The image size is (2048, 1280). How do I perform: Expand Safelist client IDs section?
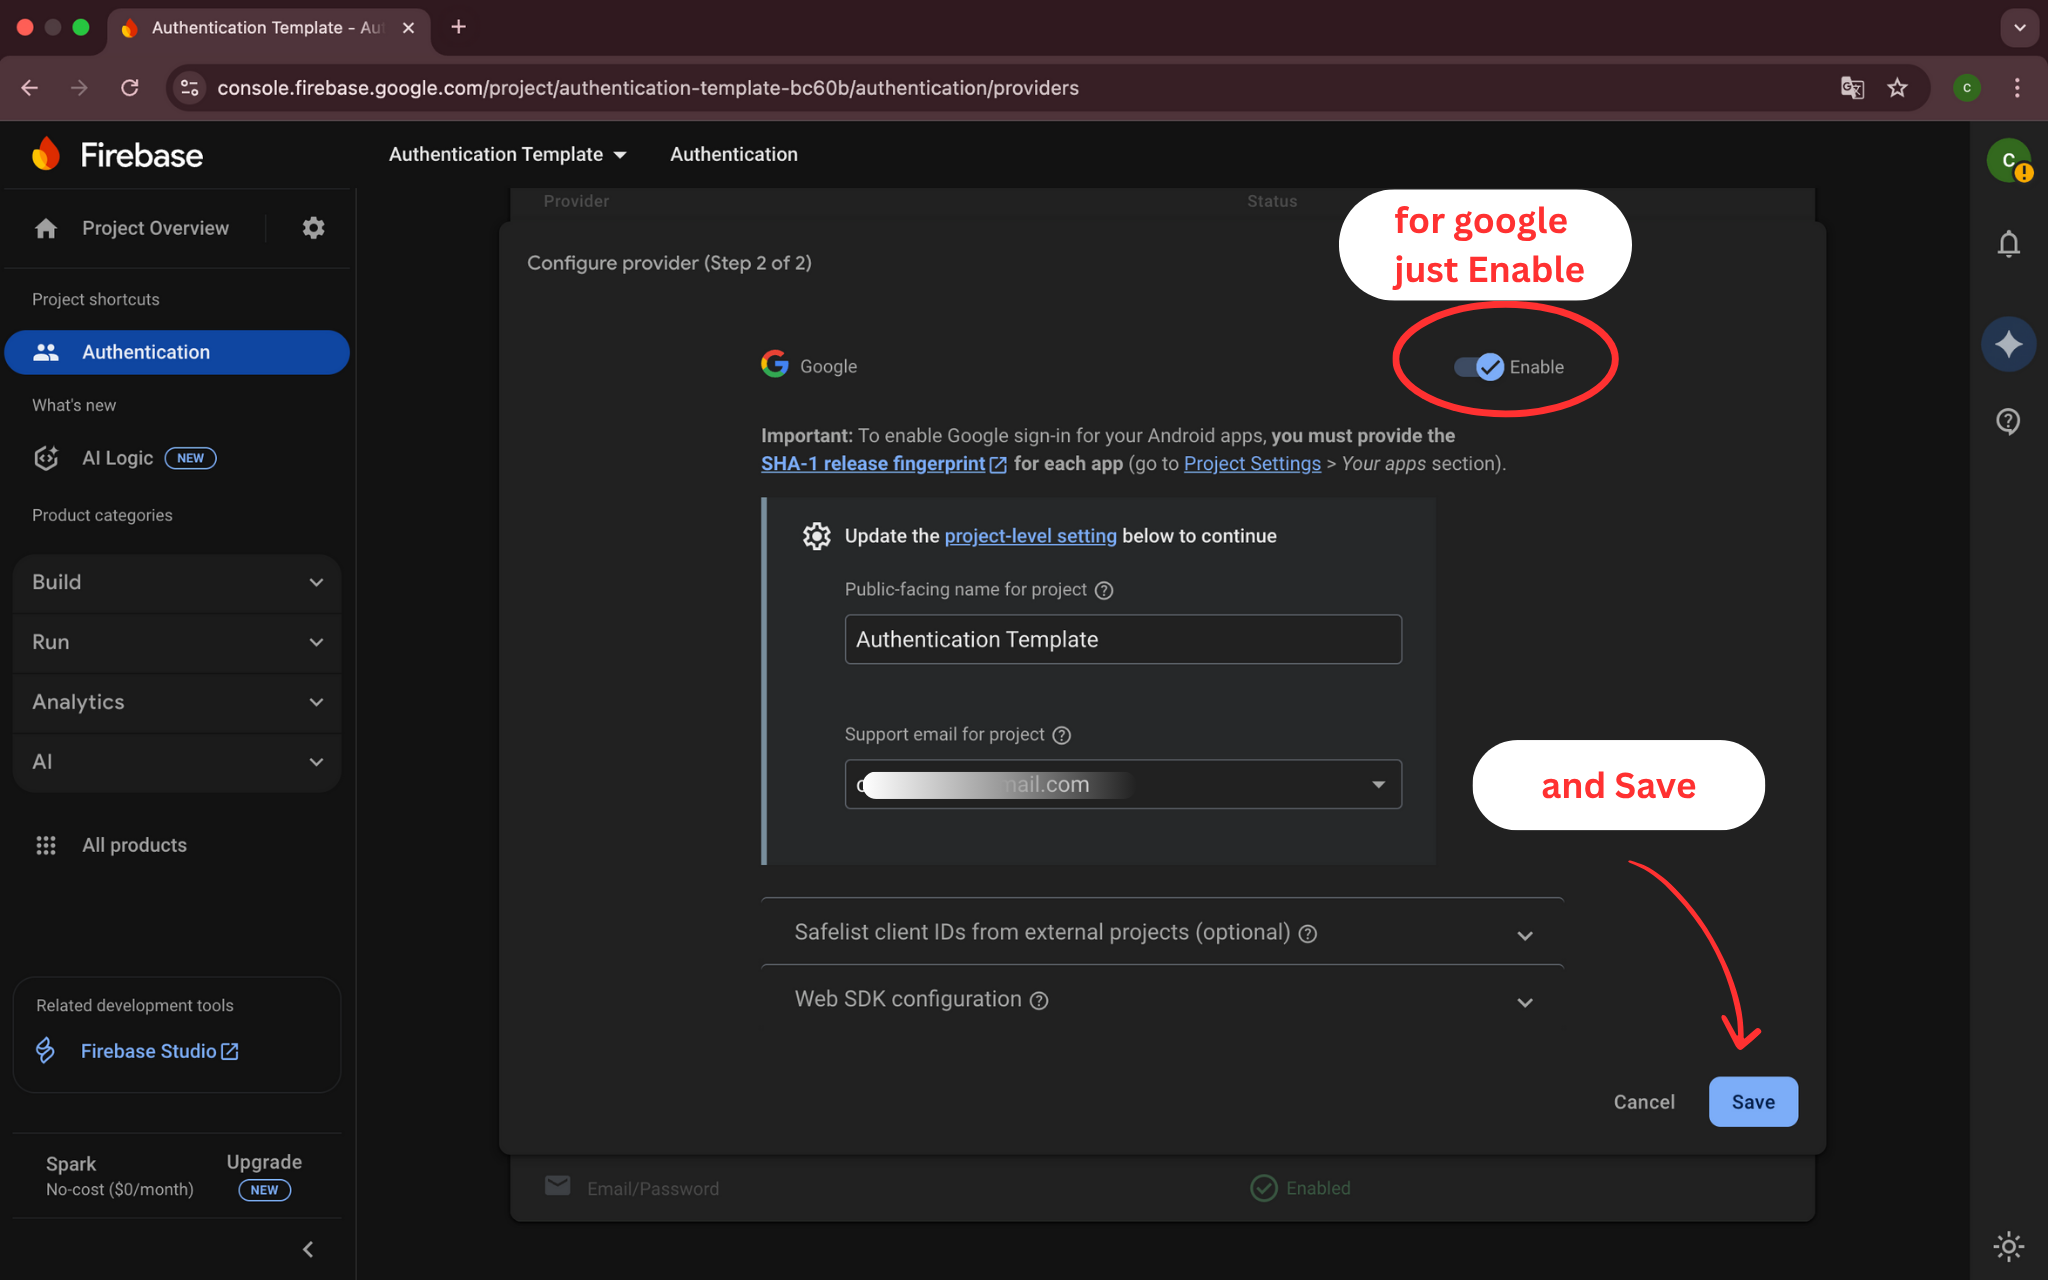[x=1524, y=935]
